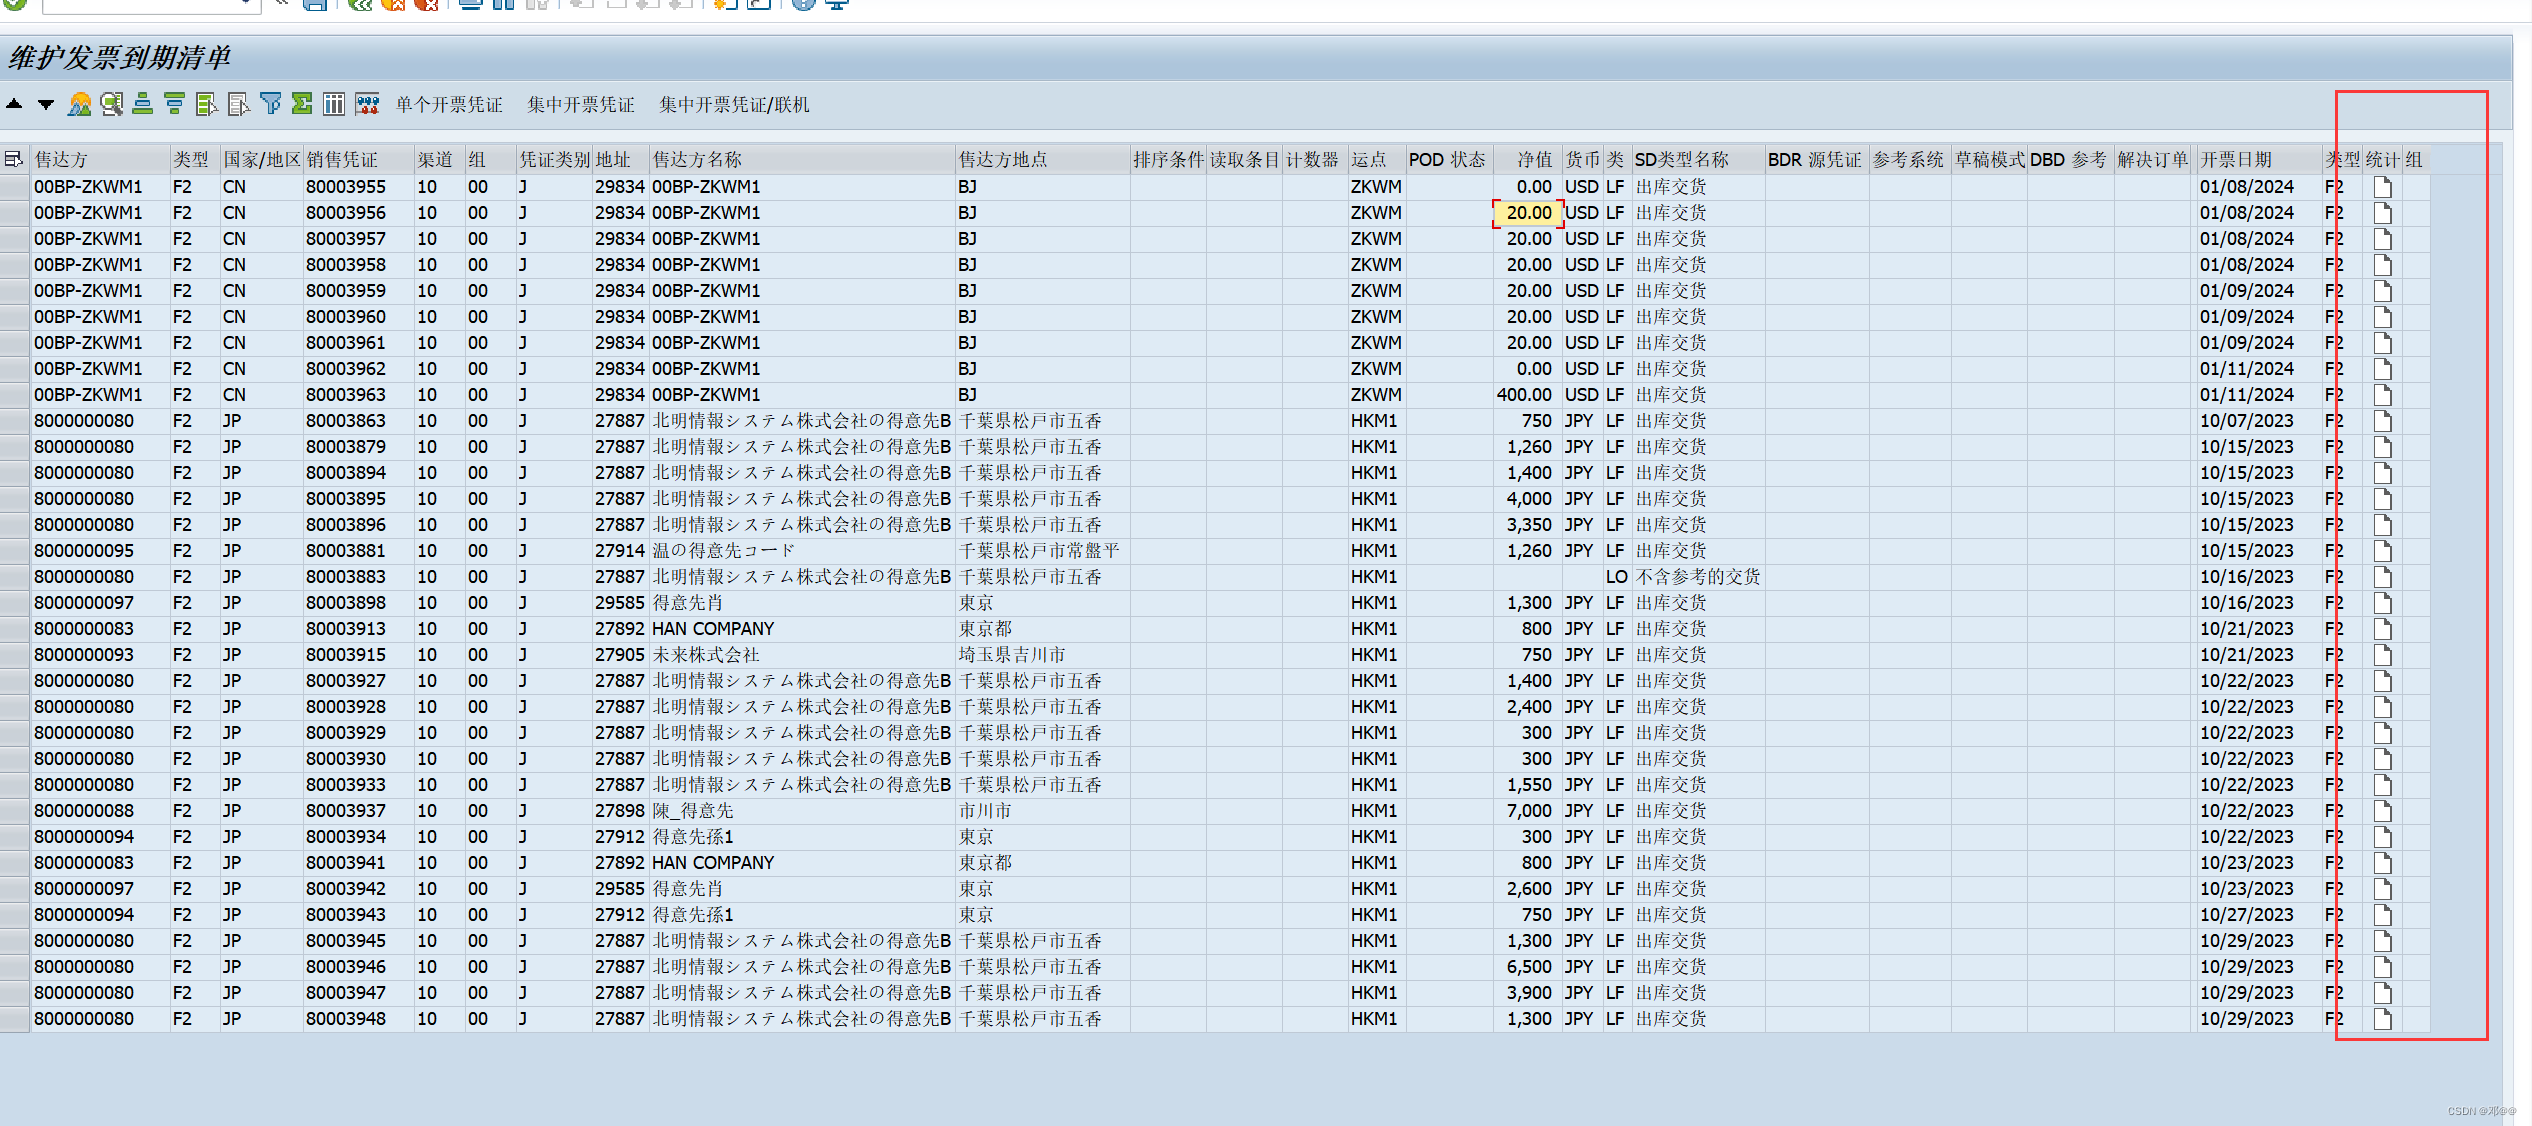Screen dimensions: 2532x1126
Task: Click the 不含参考的交货 cell
Action: [x=1698, y=577]
